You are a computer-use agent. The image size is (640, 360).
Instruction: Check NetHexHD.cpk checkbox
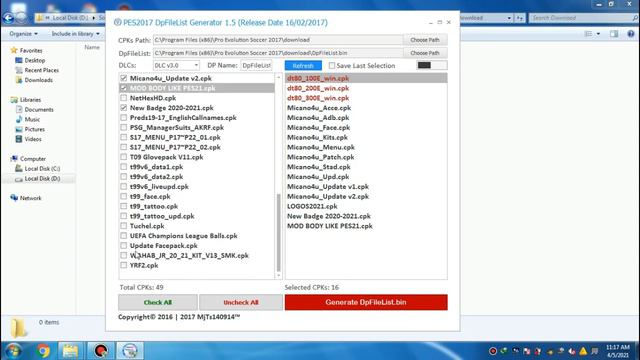coord(124,98)
